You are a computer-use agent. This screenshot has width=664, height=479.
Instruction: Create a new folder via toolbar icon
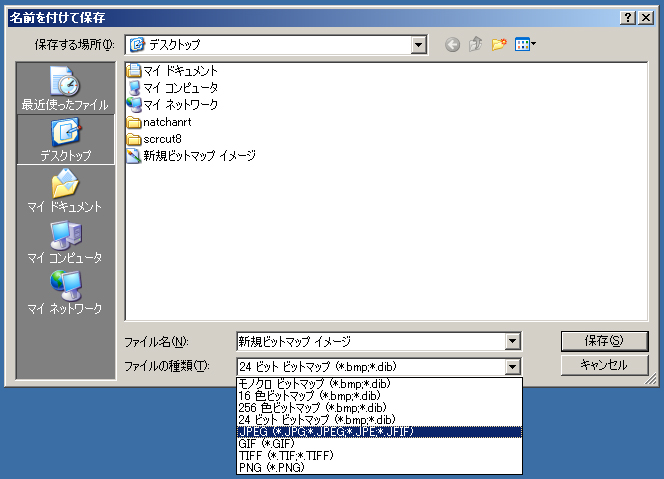498,45
